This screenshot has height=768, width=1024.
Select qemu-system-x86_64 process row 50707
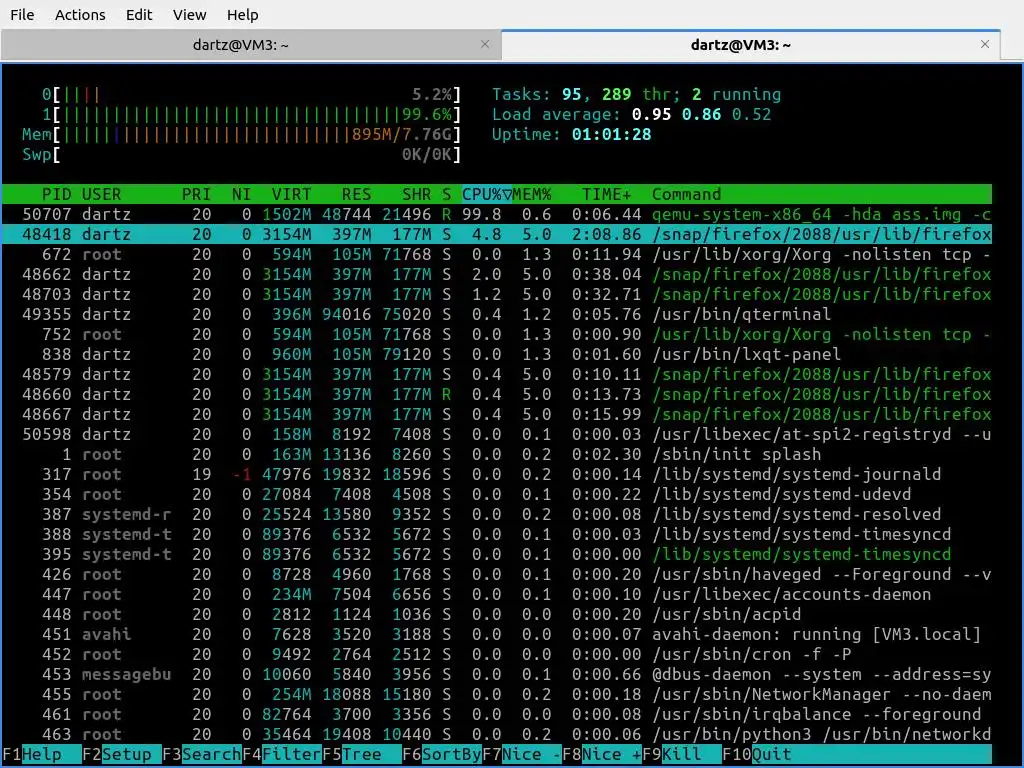(497, 214)
